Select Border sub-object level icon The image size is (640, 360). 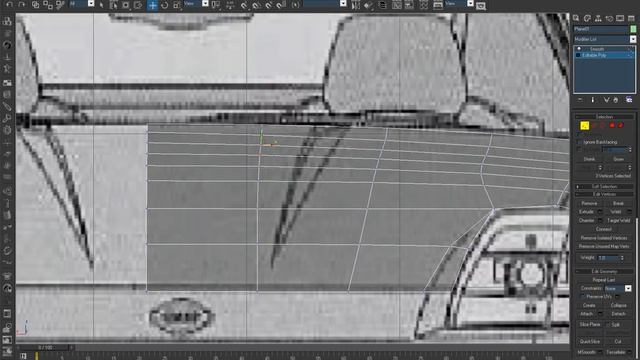[603, 126]
